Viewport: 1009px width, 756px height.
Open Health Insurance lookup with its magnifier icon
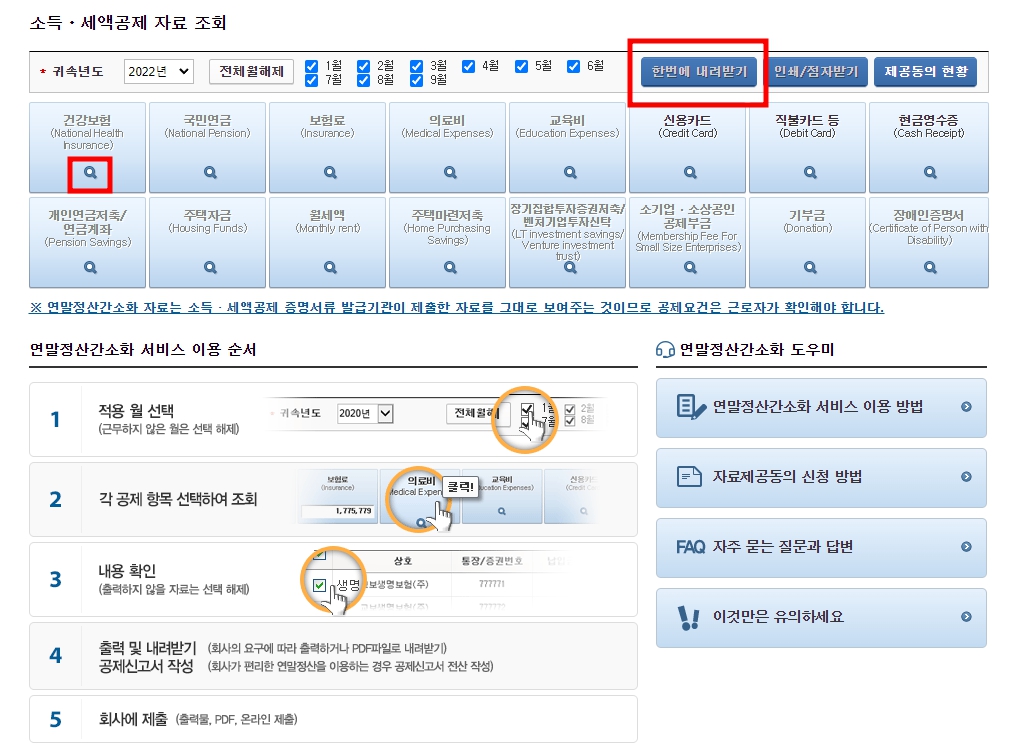point(91,172)
